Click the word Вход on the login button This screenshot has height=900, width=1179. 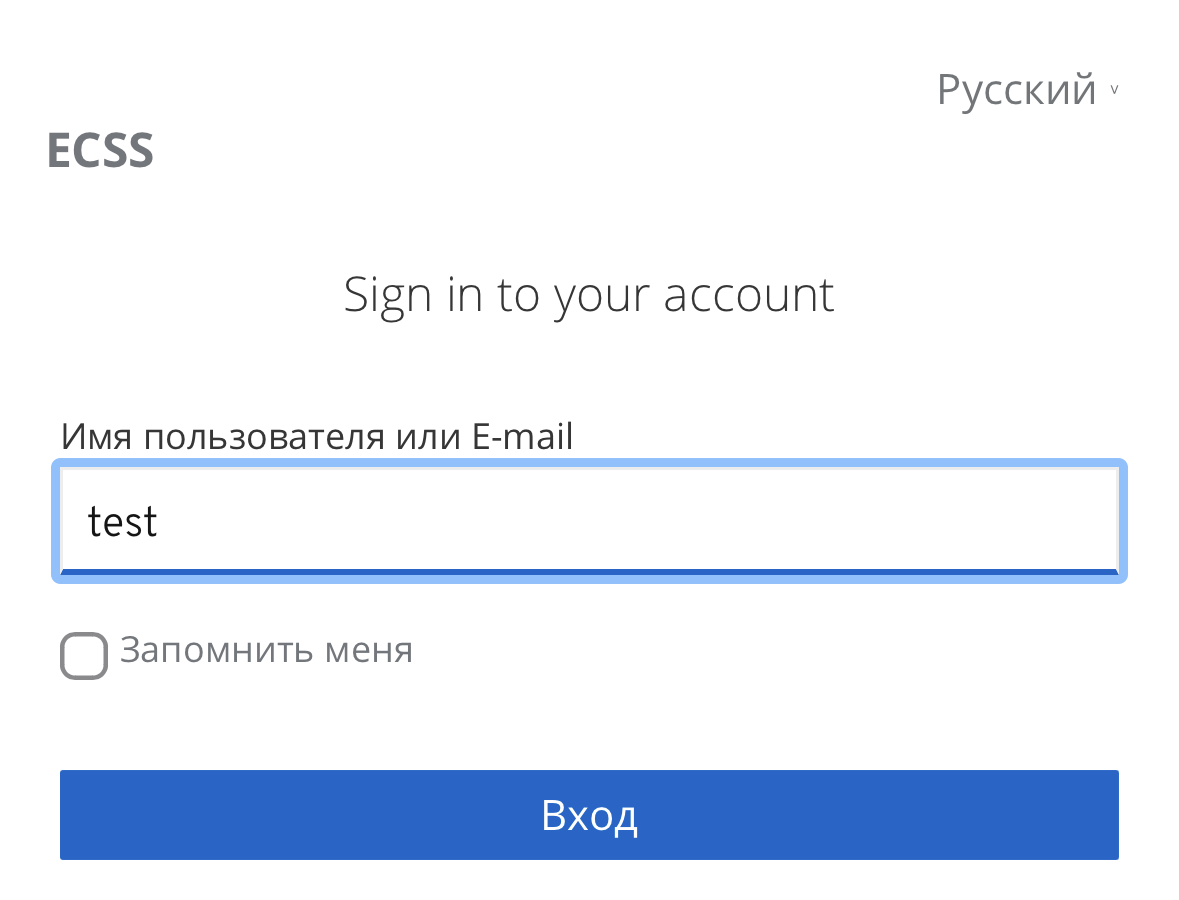click(589, 816)
